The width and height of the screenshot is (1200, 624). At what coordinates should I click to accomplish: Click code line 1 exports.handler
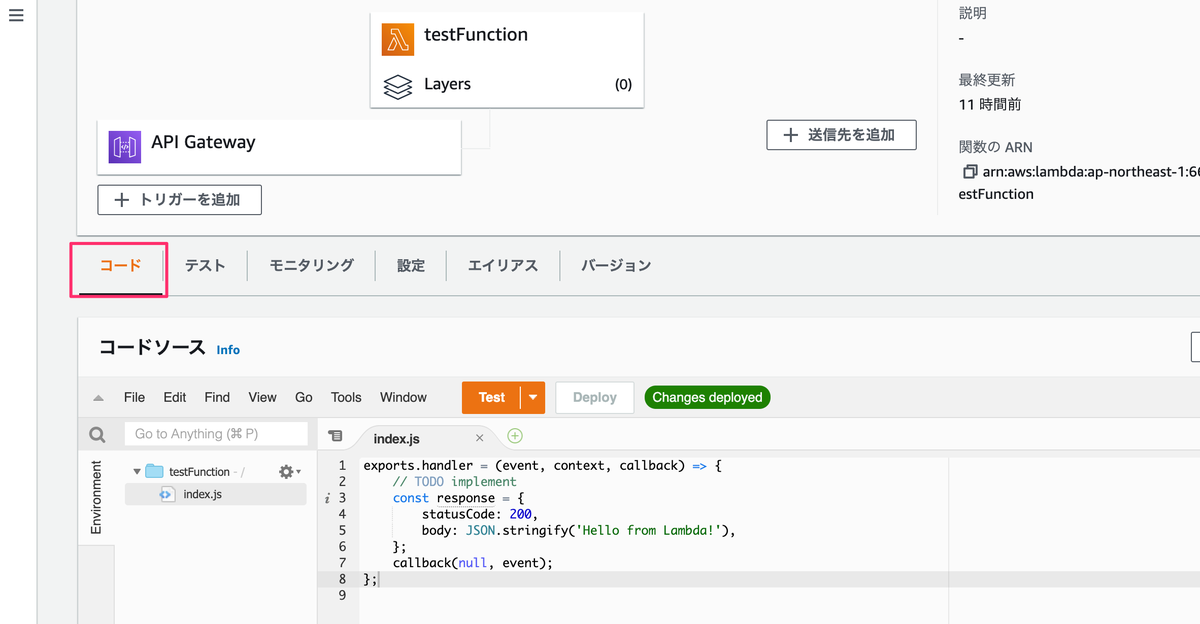point(542,465)
